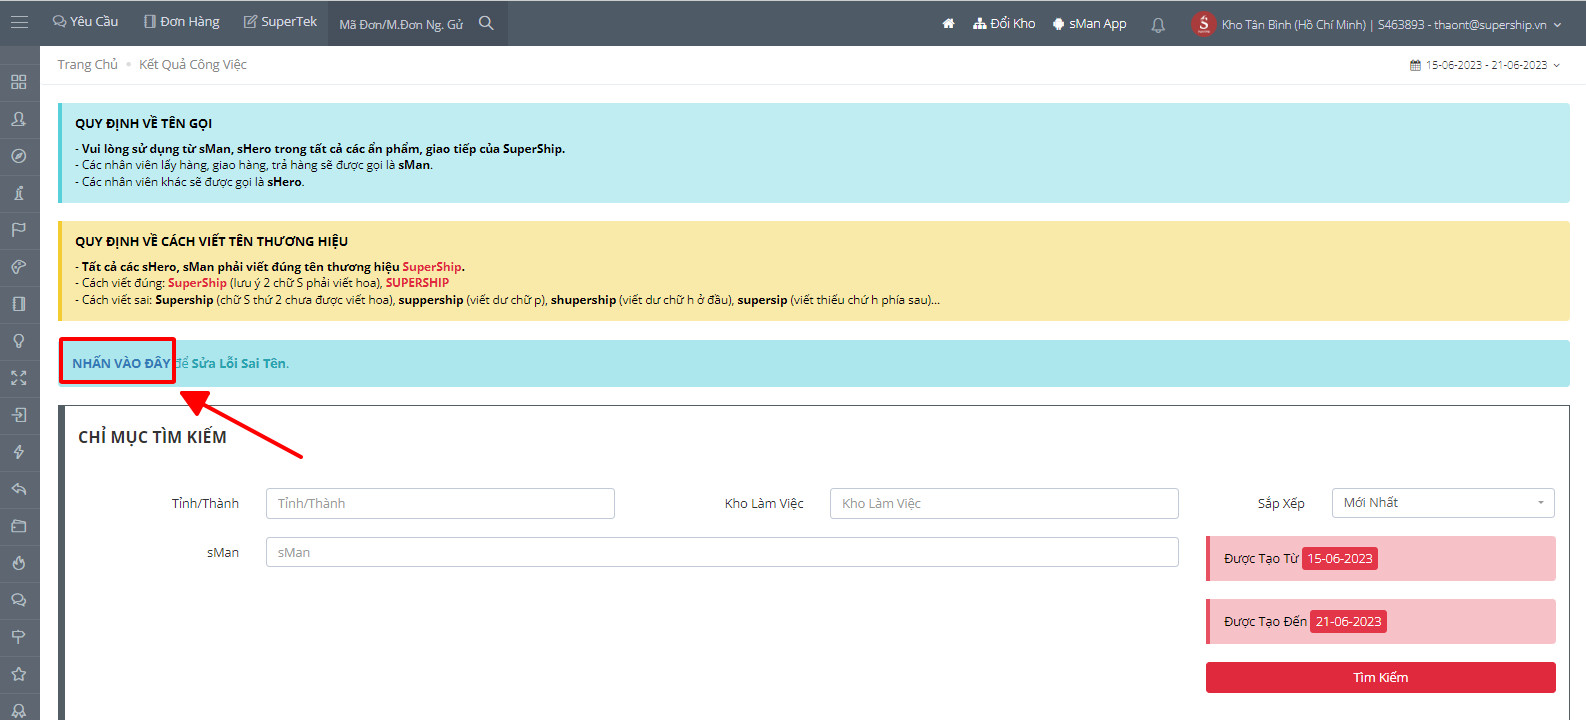Click the CHỈ MỤC TÌM KIẾM heading
This screenshot has width=1586, height=720.
click(x=152, y=437)
